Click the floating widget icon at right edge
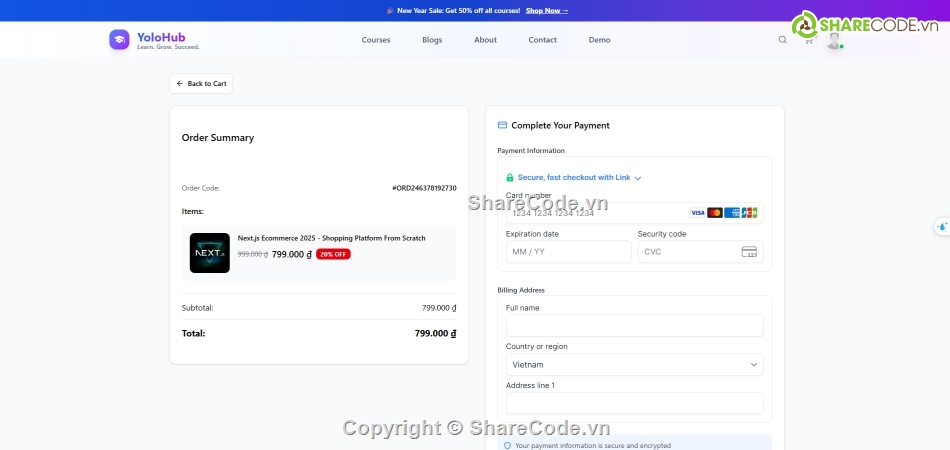Image resolution: width=950 pixels, height=450 pixels. click(x=941, y=226)
